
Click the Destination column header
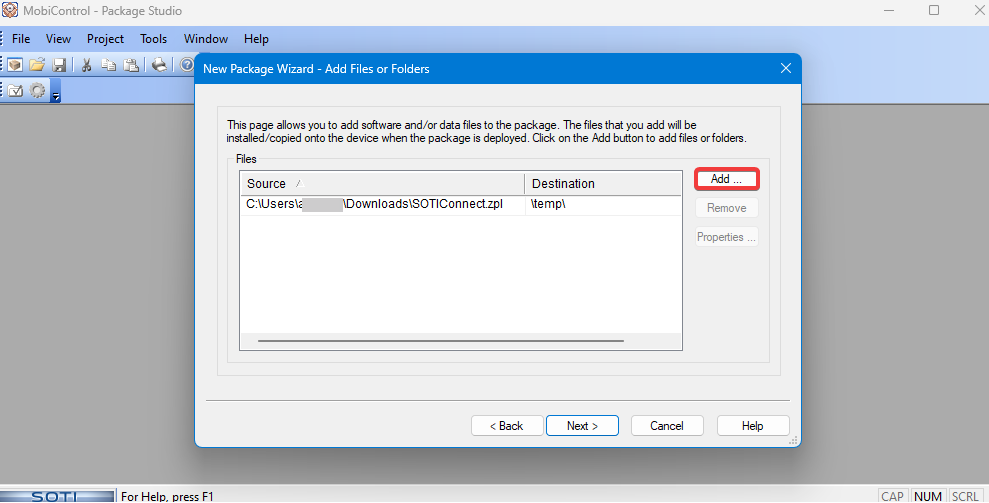[x=602, y=184]
